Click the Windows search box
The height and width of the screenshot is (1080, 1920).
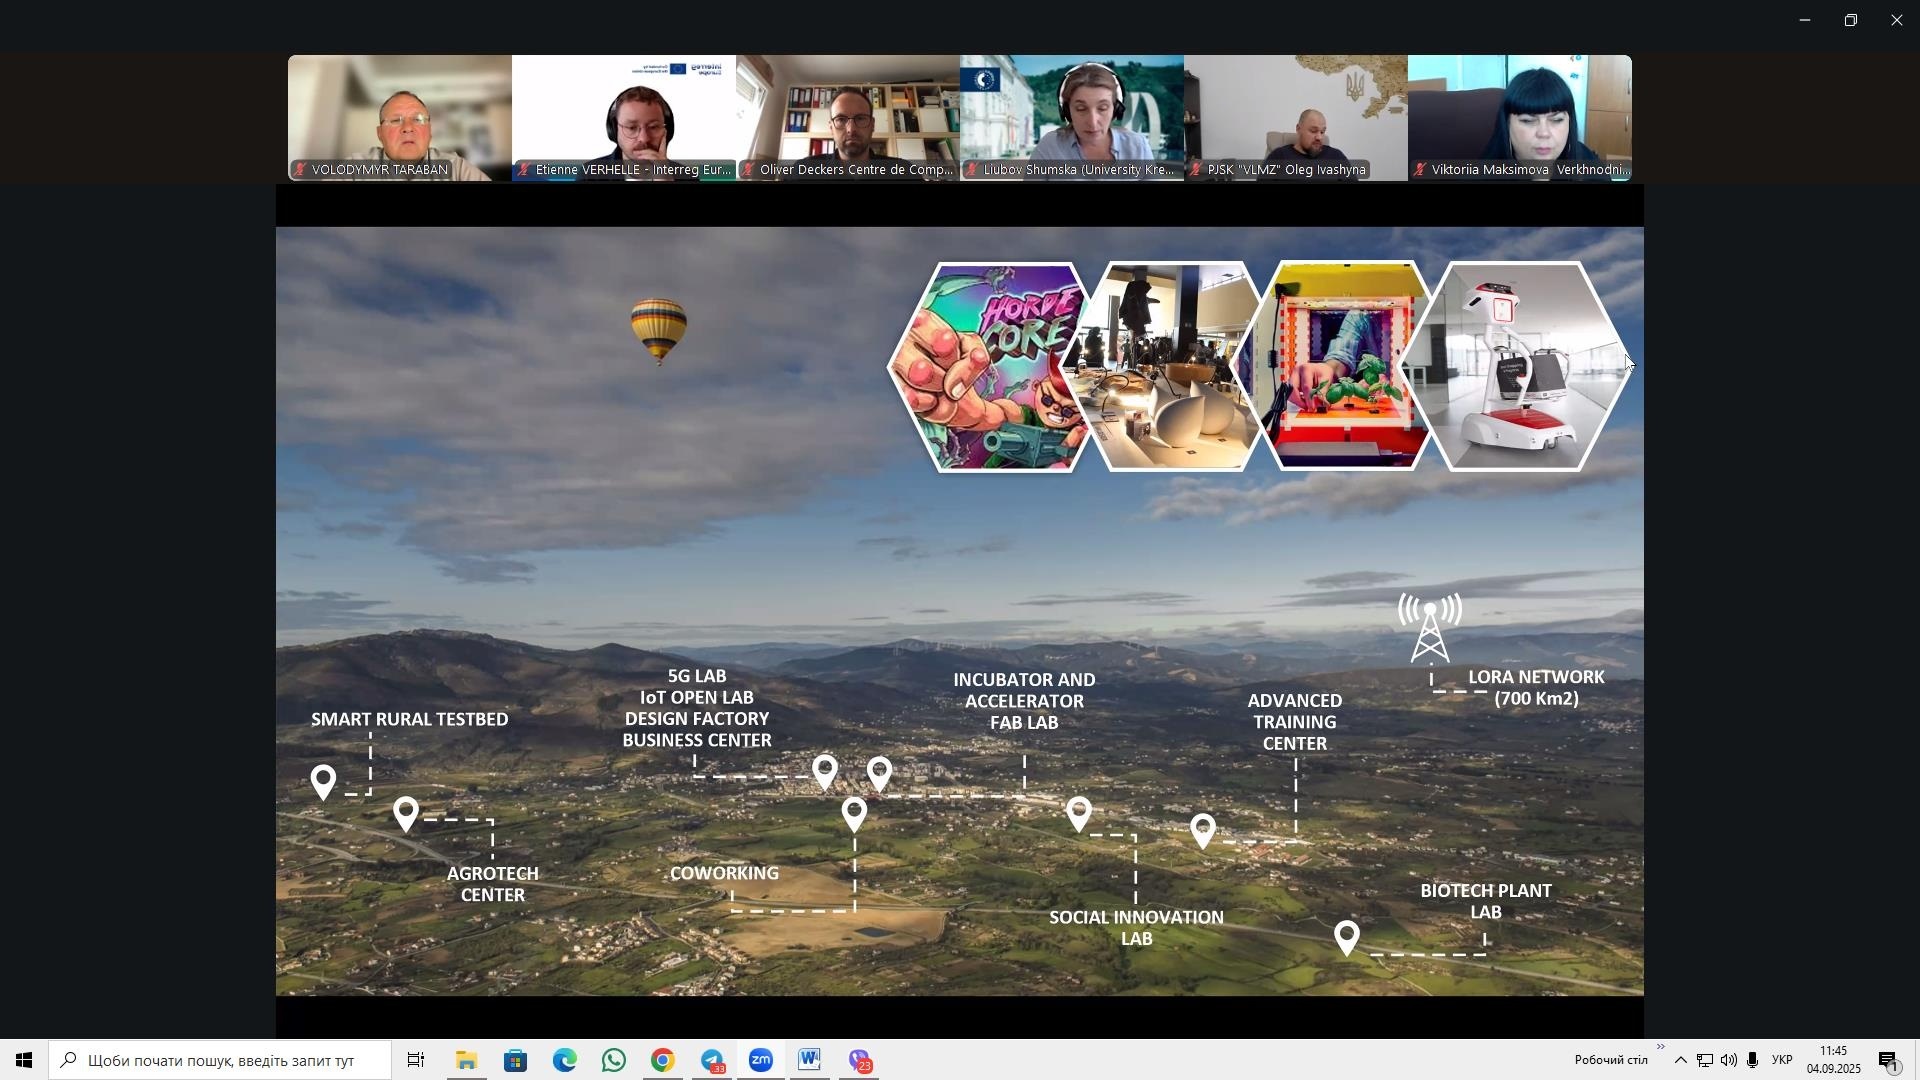(x=222, y=1061)
